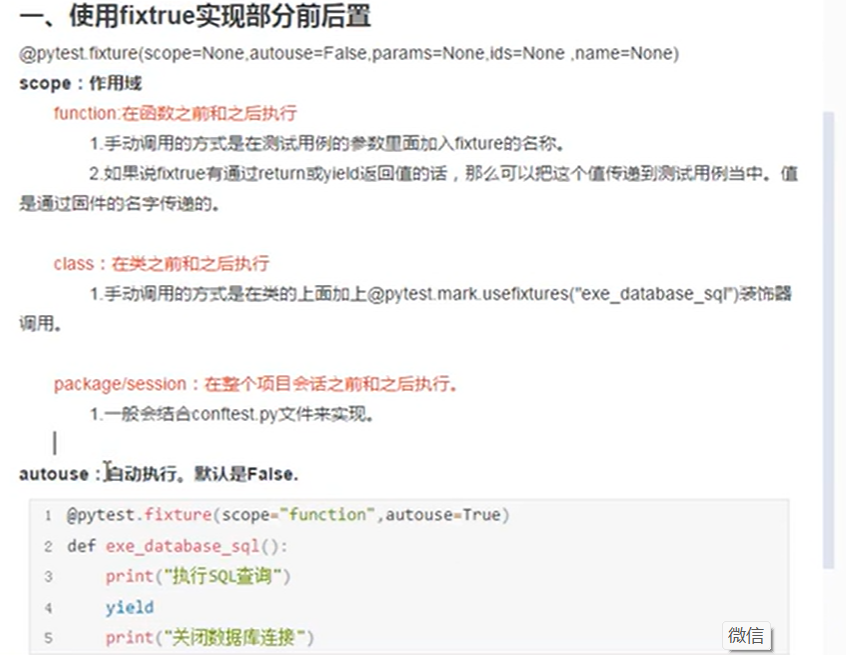This screenshot has width=846, height=655.
Task: Click line '1.手动调用的方式是在测试用例的参数里面加入fixture的名称'
Action: 327,144
